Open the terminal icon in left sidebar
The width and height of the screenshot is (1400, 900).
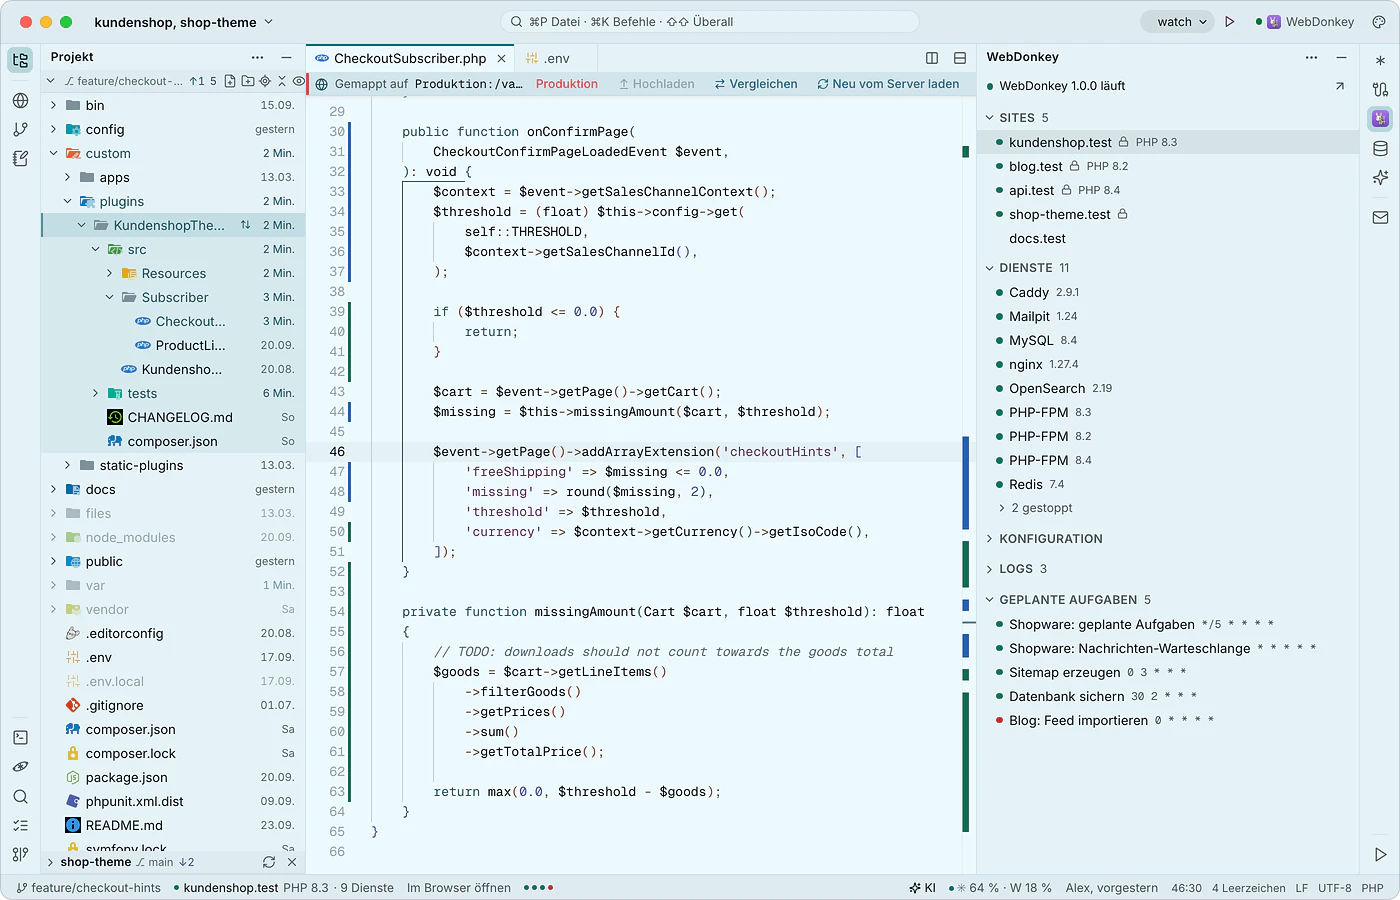tap(20, 737)
